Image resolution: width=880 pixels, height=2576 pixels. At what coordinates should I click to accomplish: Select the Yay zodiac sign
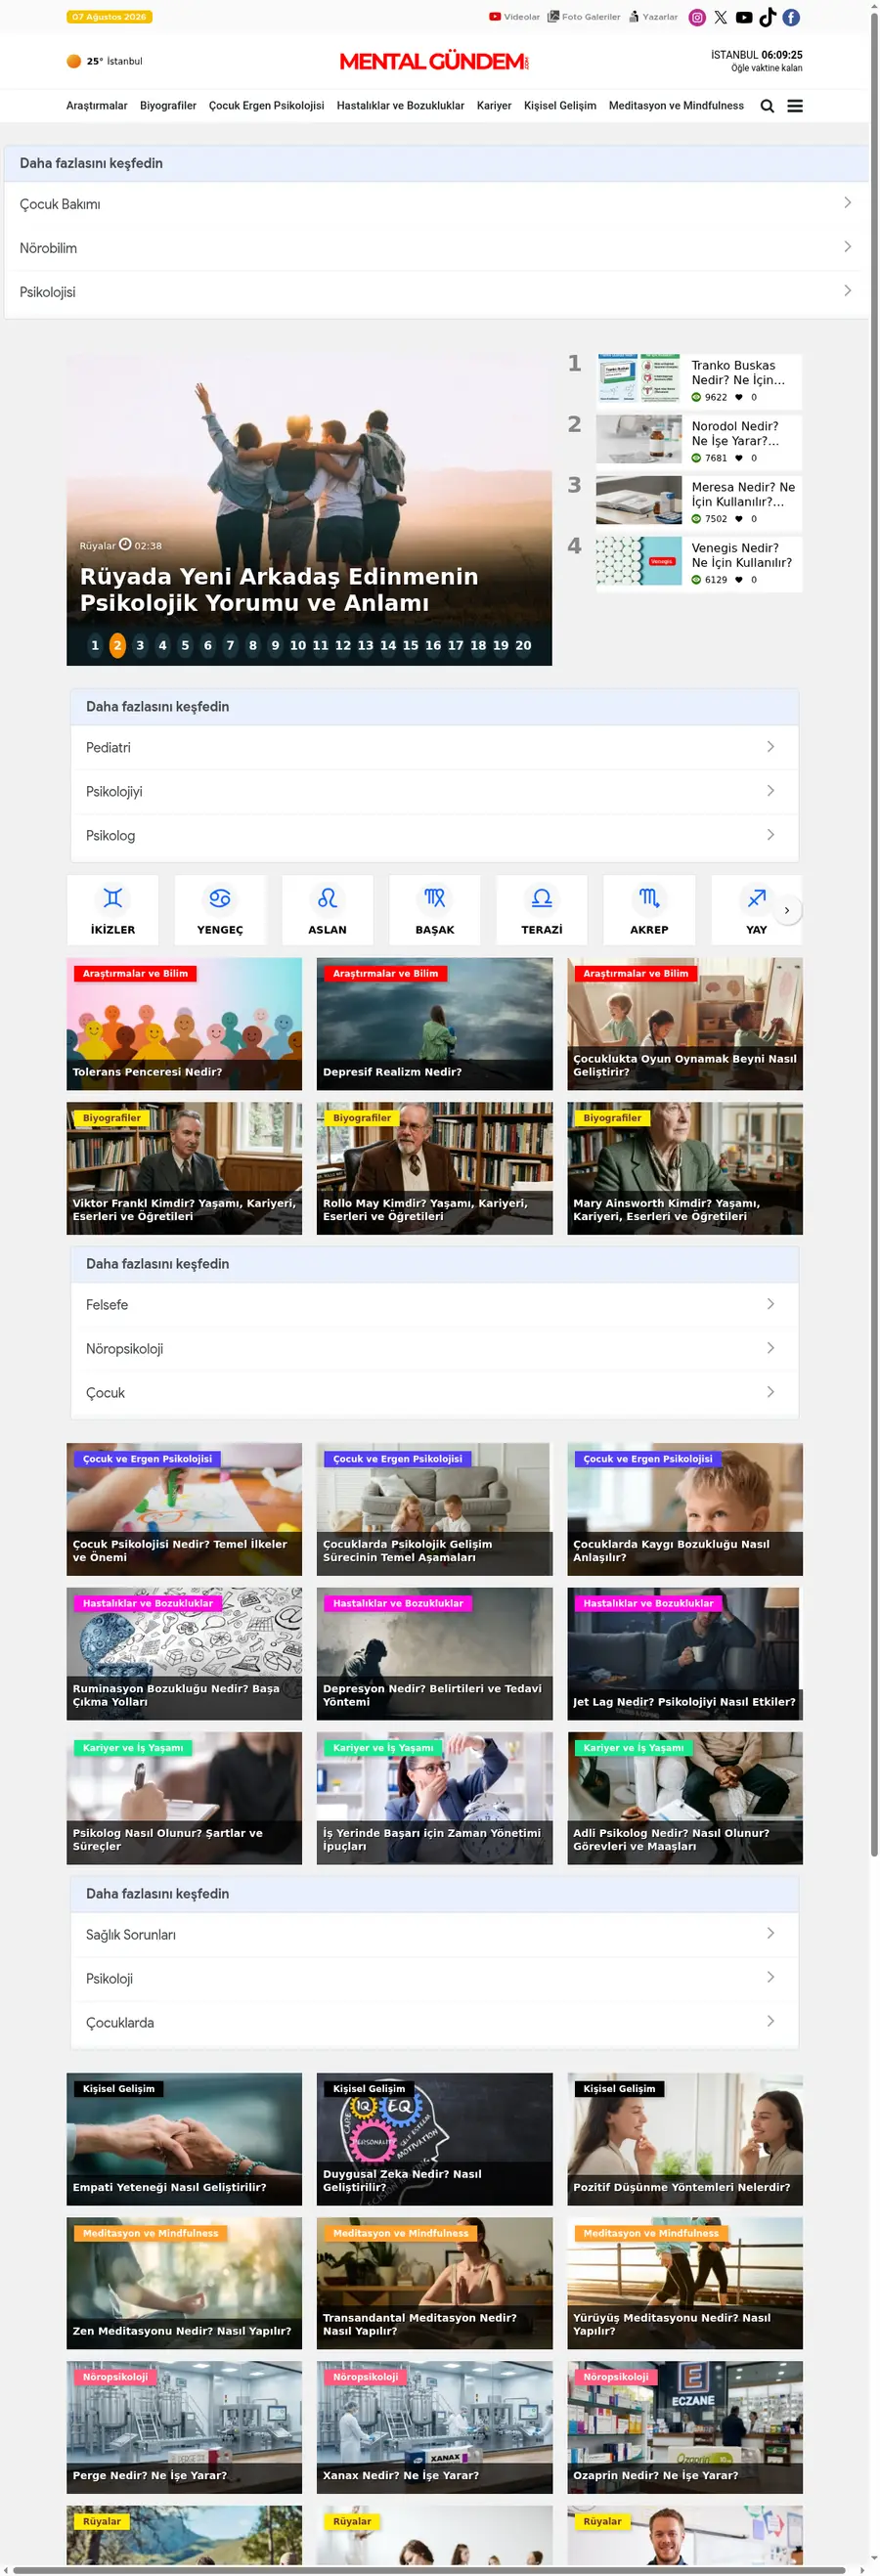756,910
